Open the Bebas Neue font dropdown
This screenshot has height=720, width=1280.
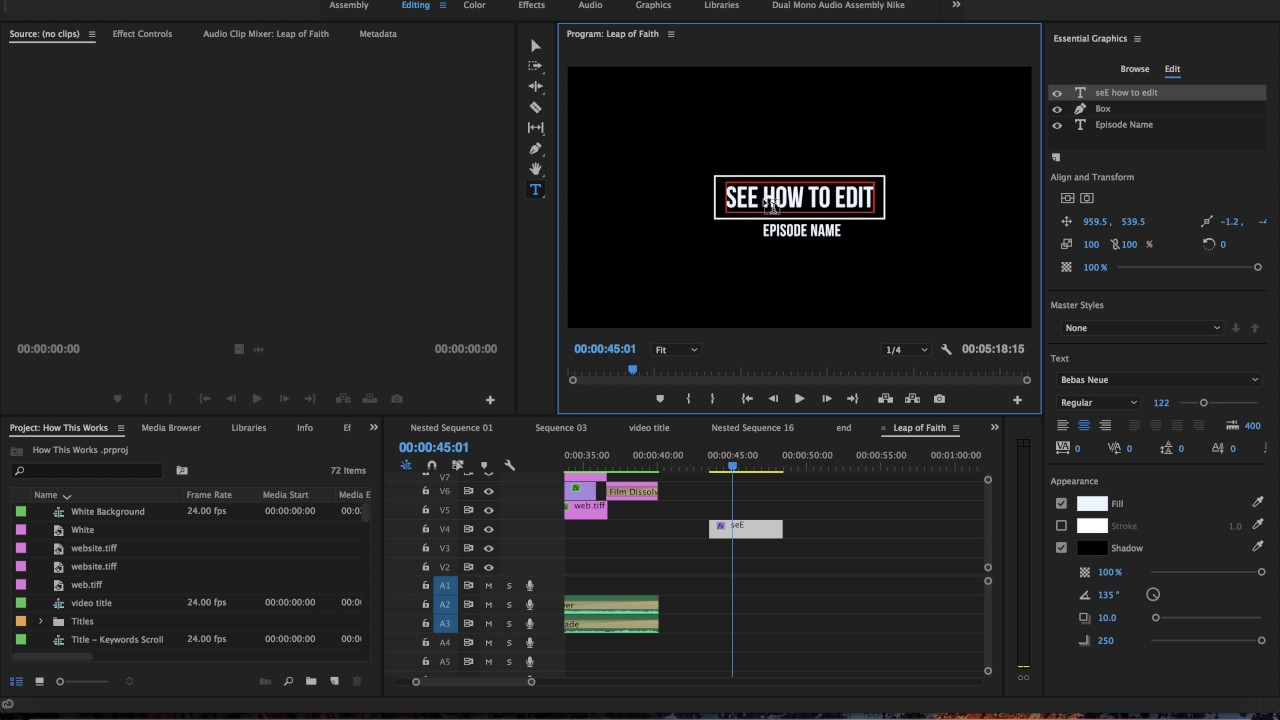pos(1158,380)
